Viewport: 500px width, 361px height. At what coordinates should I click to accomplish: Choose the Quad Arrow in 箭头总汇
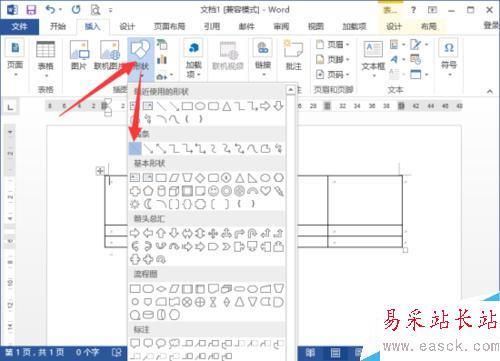213,233
